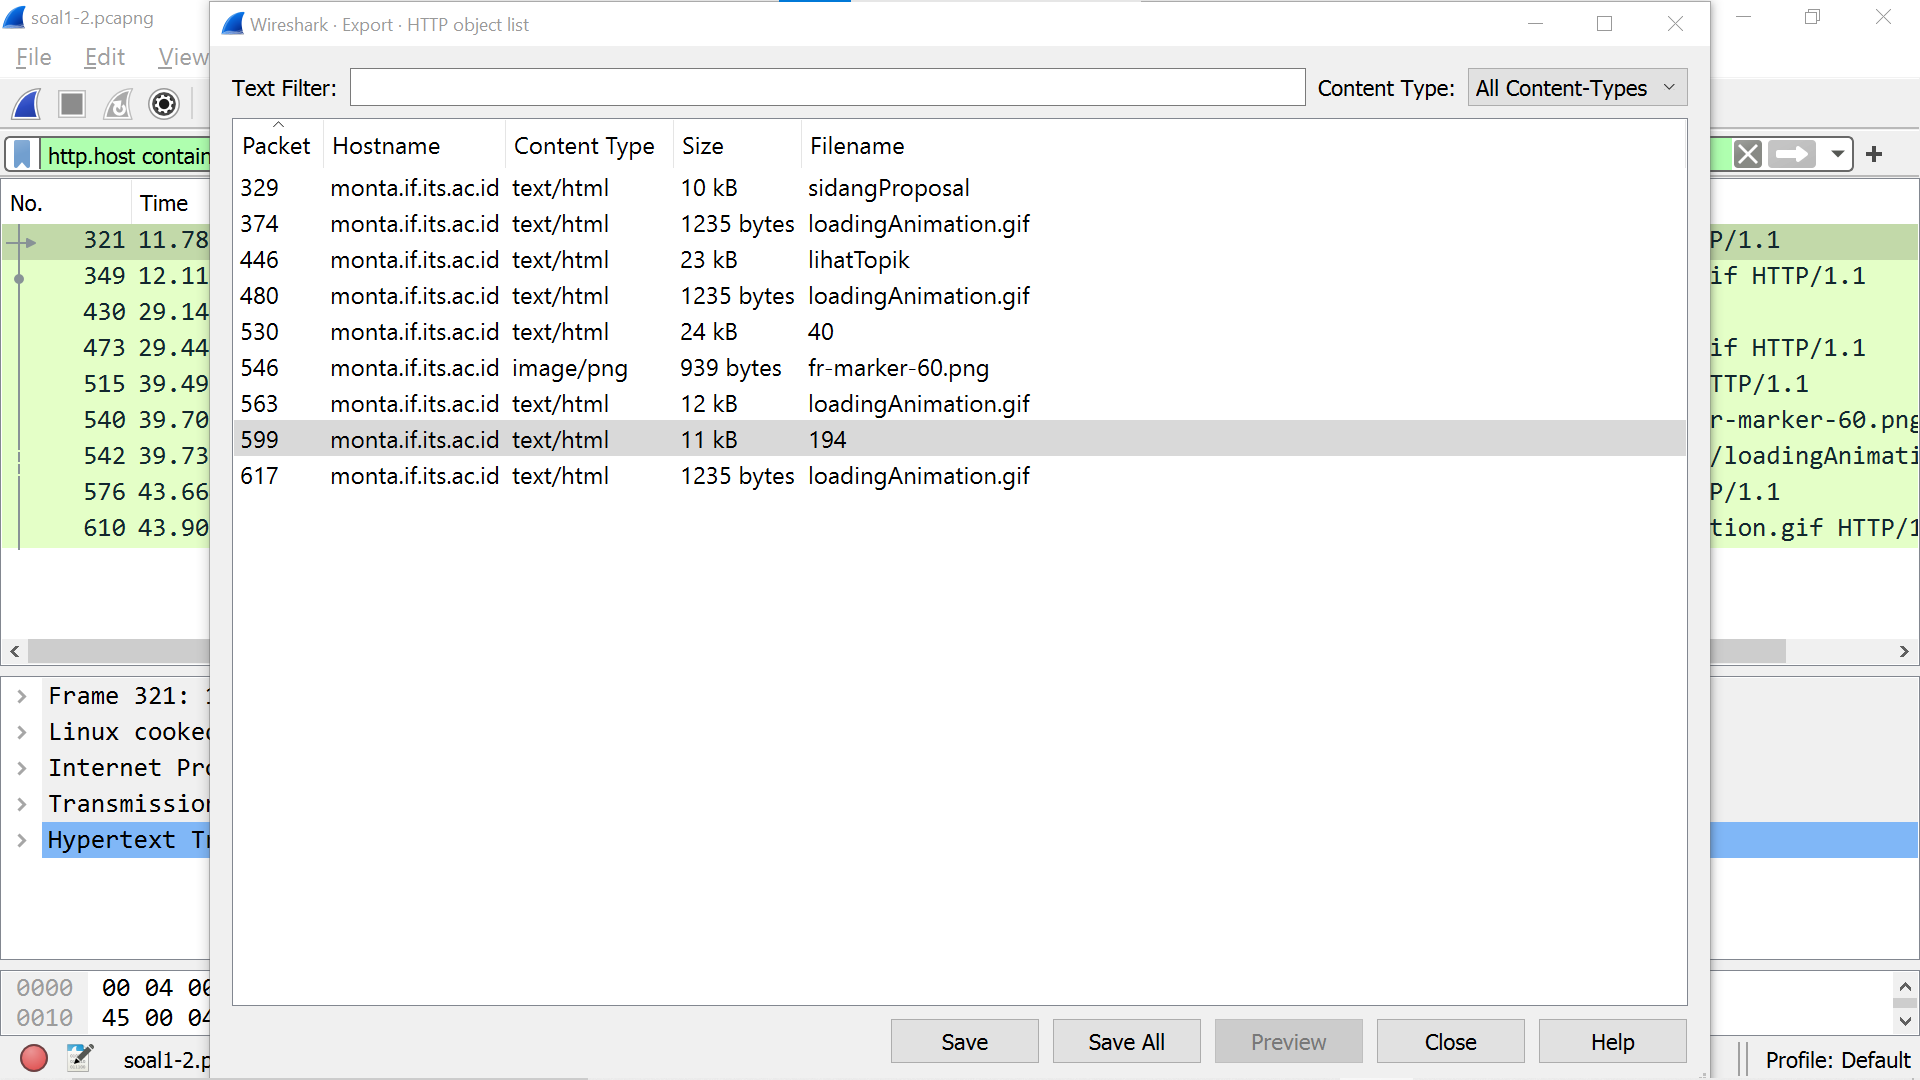The image size is (1920, 1080).
Task: Open display filter history dropdown arrow
Action: [x=1837, y=154]
